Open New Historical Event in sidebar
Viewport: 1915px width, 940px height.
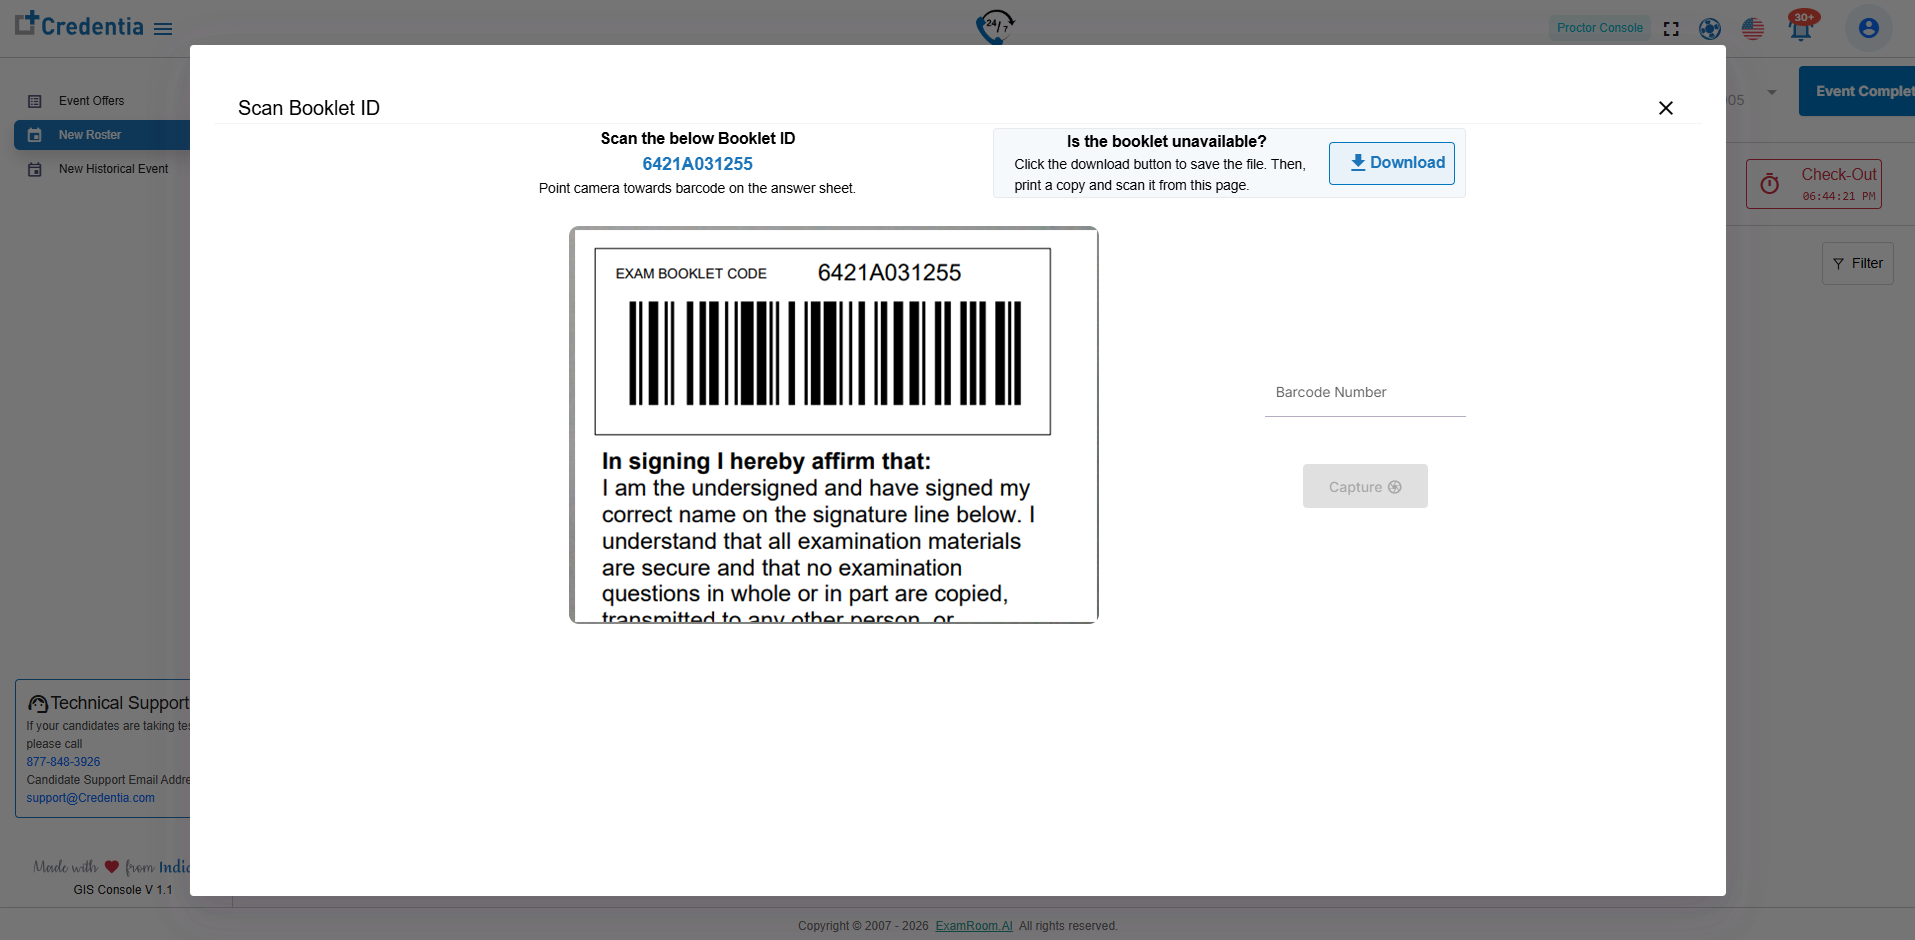[x=113, y=169]
